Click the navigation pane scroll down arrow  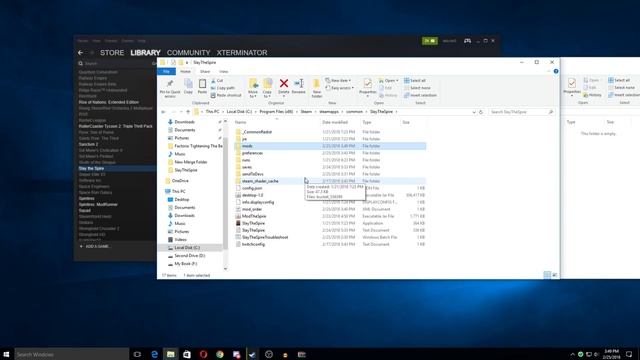click(x=225, y=269)
